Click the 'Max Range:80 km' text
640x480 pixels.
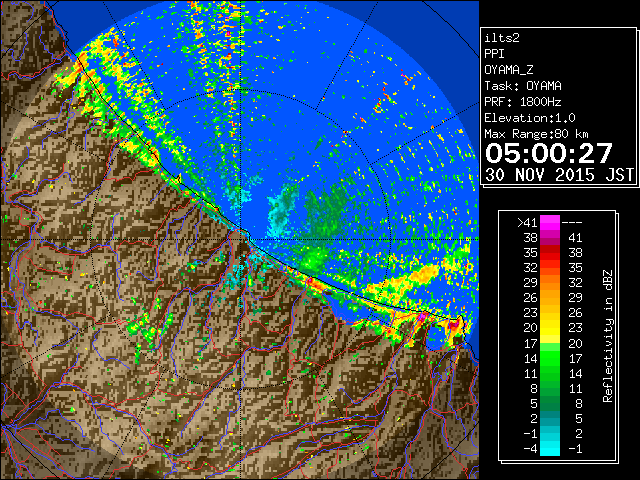tap(536, 134)
